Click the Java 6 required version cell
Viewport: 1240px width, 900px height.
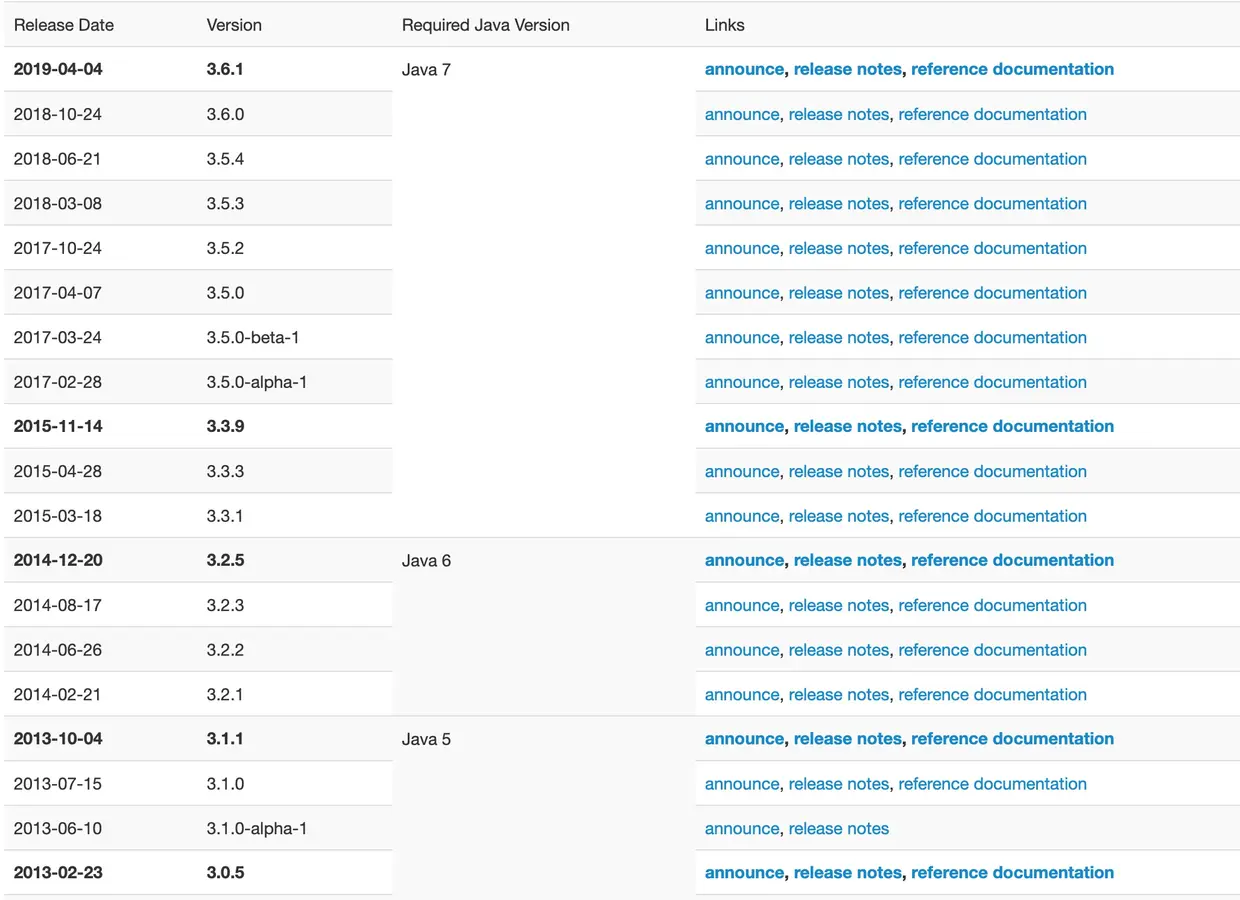coord(544,627)
